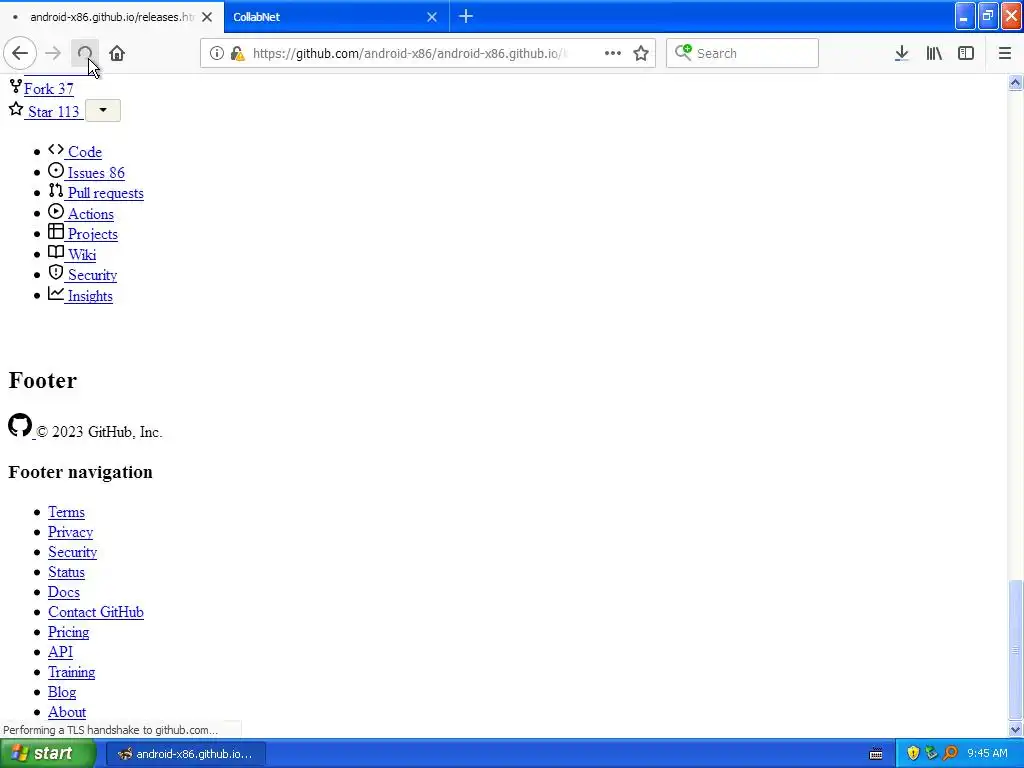Open the Firefox hamburger menu
The width and height of the screenshot is (1024, 768).
[x=1004, y=53]
